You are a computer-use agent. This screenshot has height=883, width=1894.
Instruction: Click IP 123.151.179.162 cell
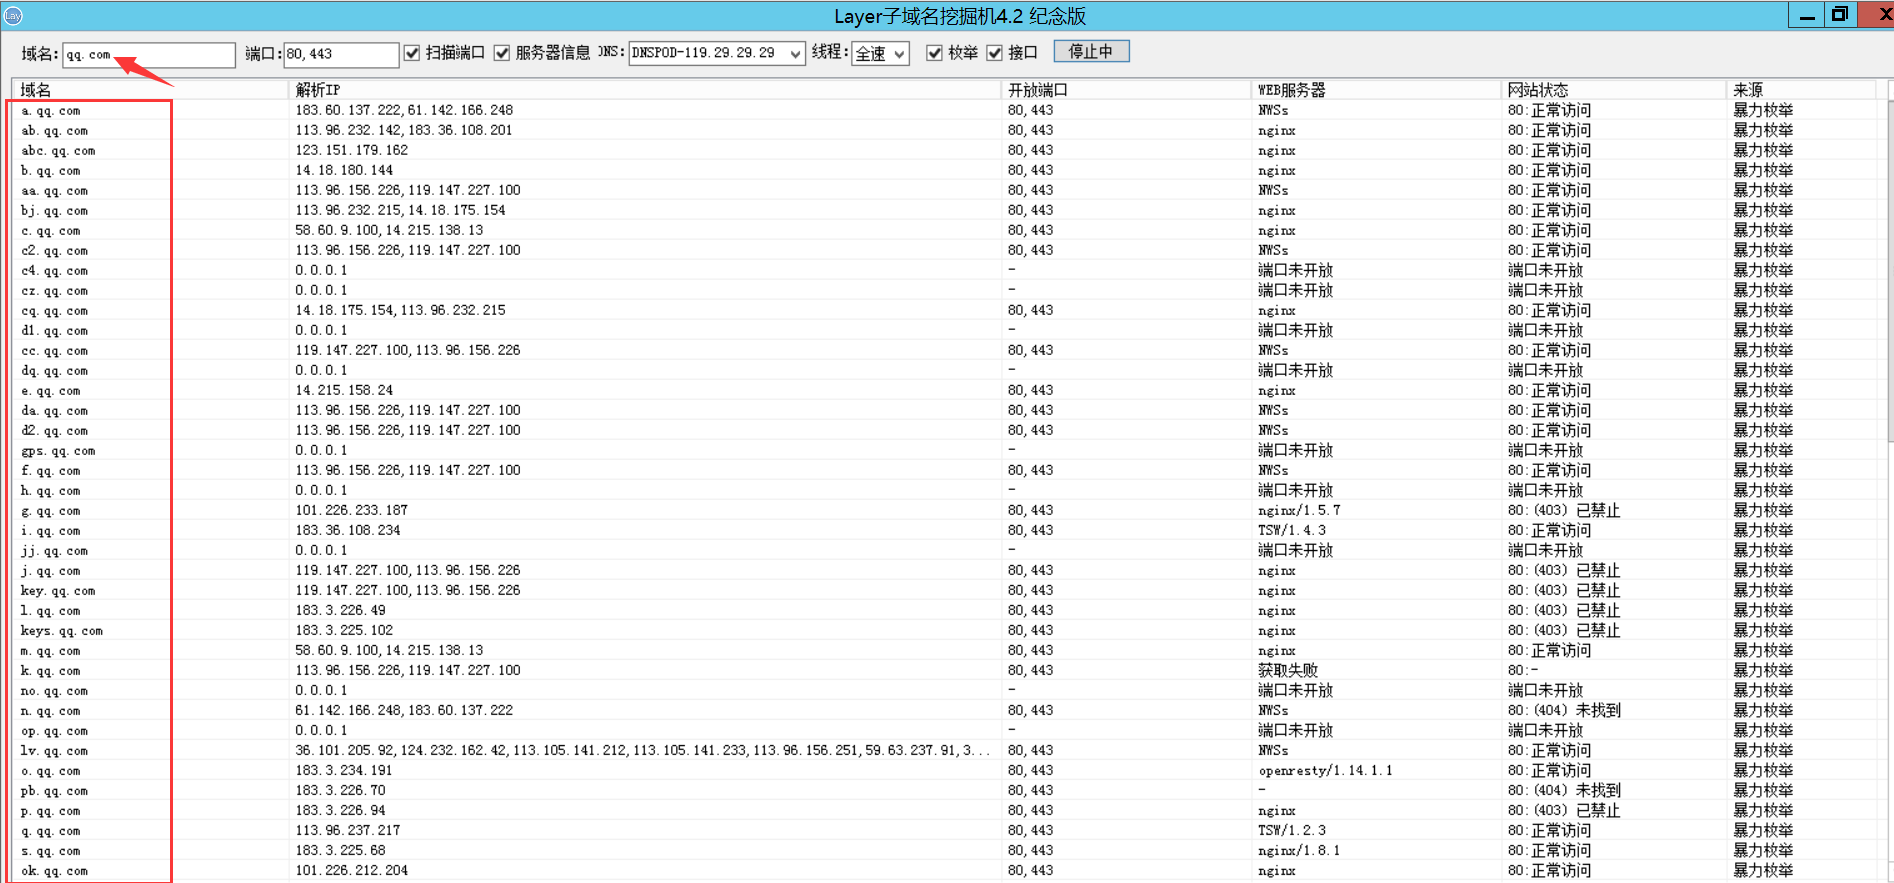pyautogui.click(x=351, y=150)
